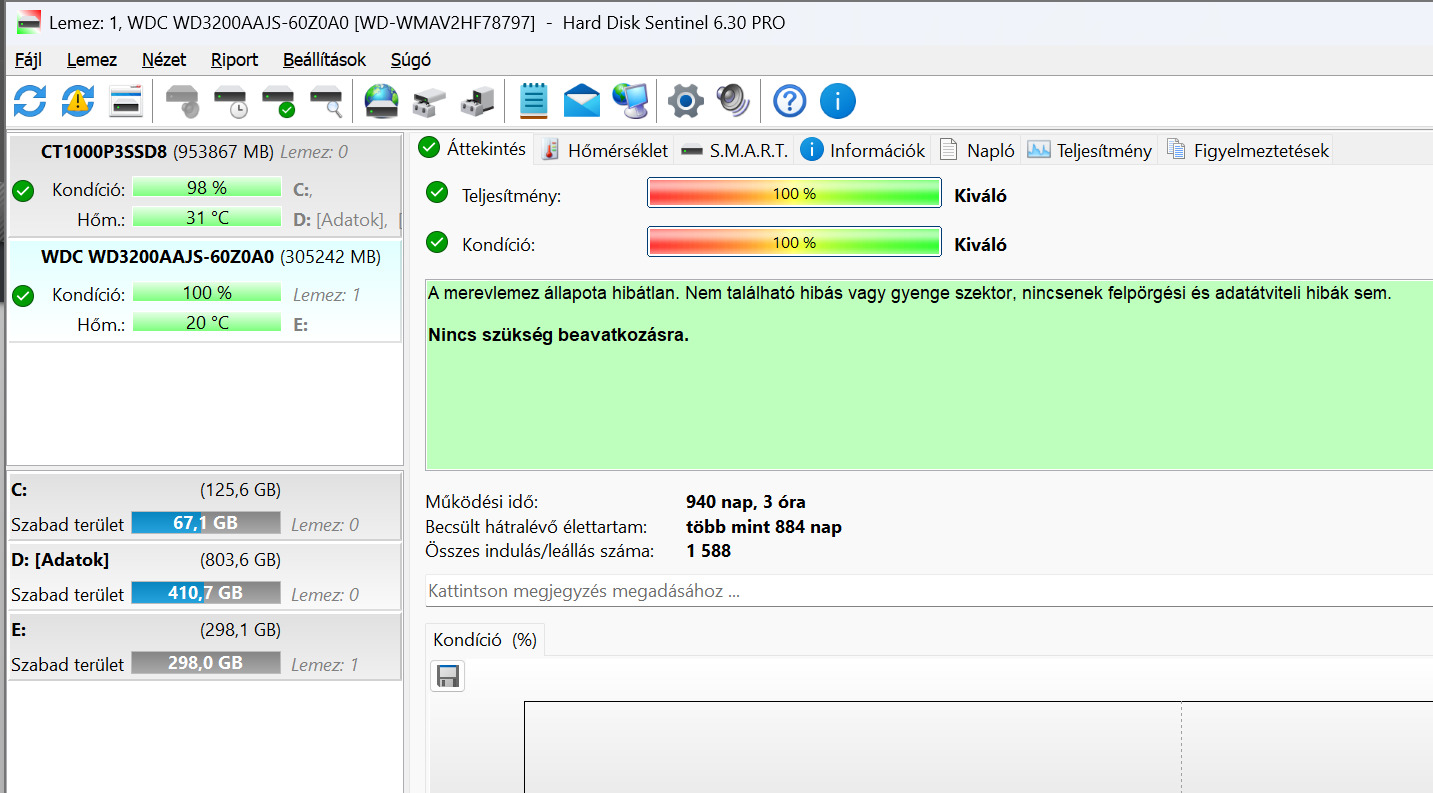1433x793 pixels.
Task: Select the WDC WD3200AAJS-60Z0A0 disk entry title
Action: 158,257
